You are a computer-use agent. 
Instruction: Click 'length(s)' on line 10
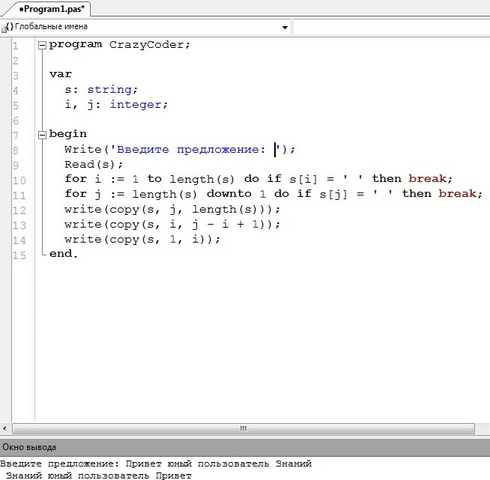[x=202, y=179]
